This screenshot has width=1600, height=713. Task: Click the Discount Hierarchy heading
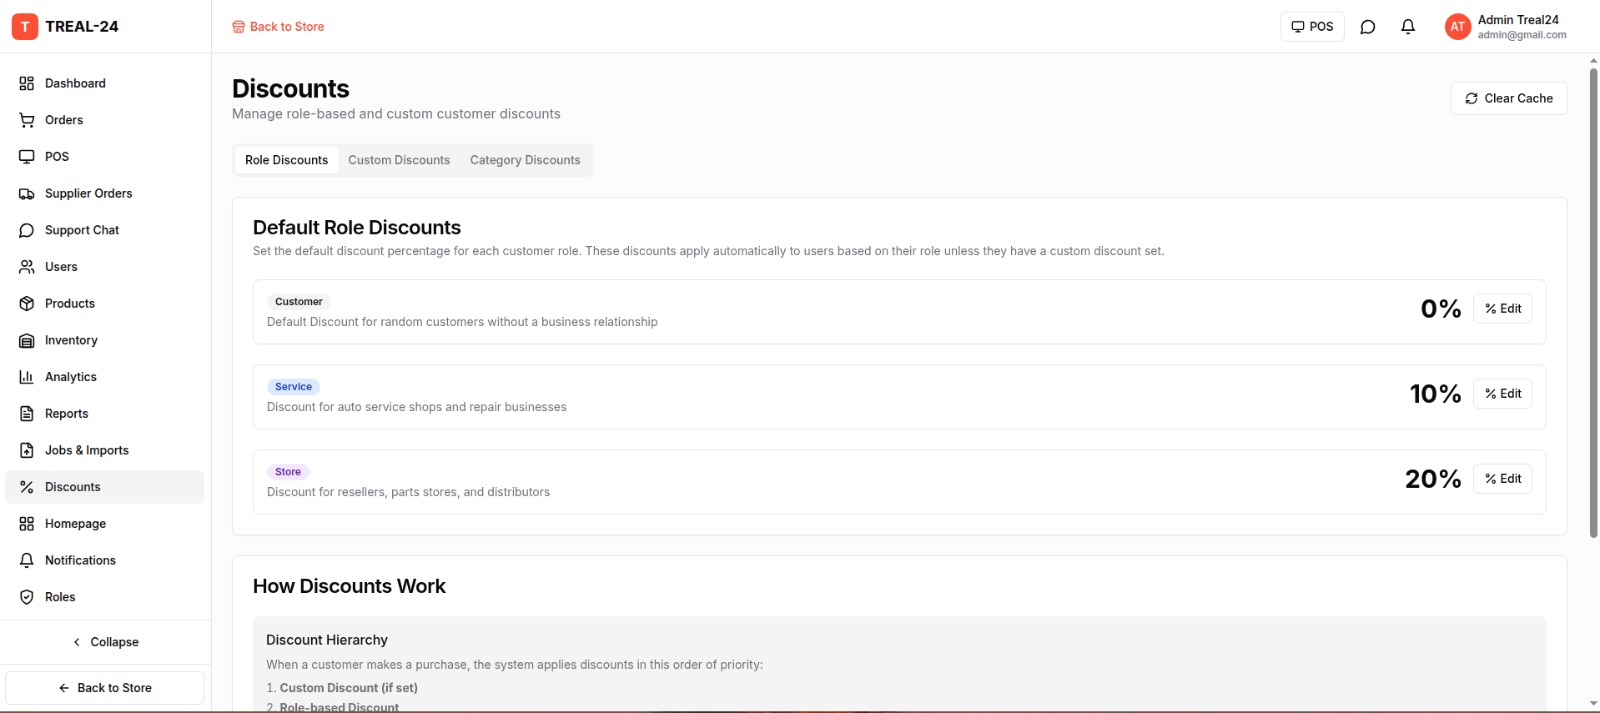tap(327, 640)
